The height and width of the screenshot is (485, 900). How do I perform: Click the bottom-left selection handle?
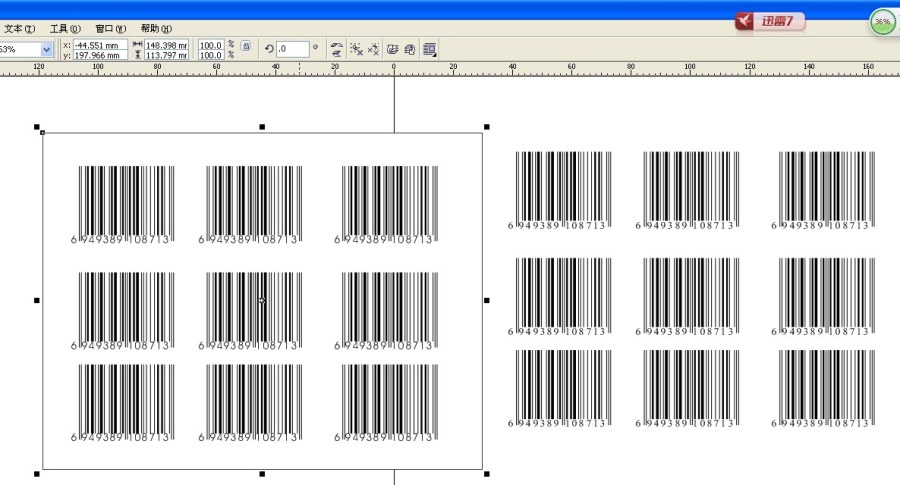[x=37, y=474]
